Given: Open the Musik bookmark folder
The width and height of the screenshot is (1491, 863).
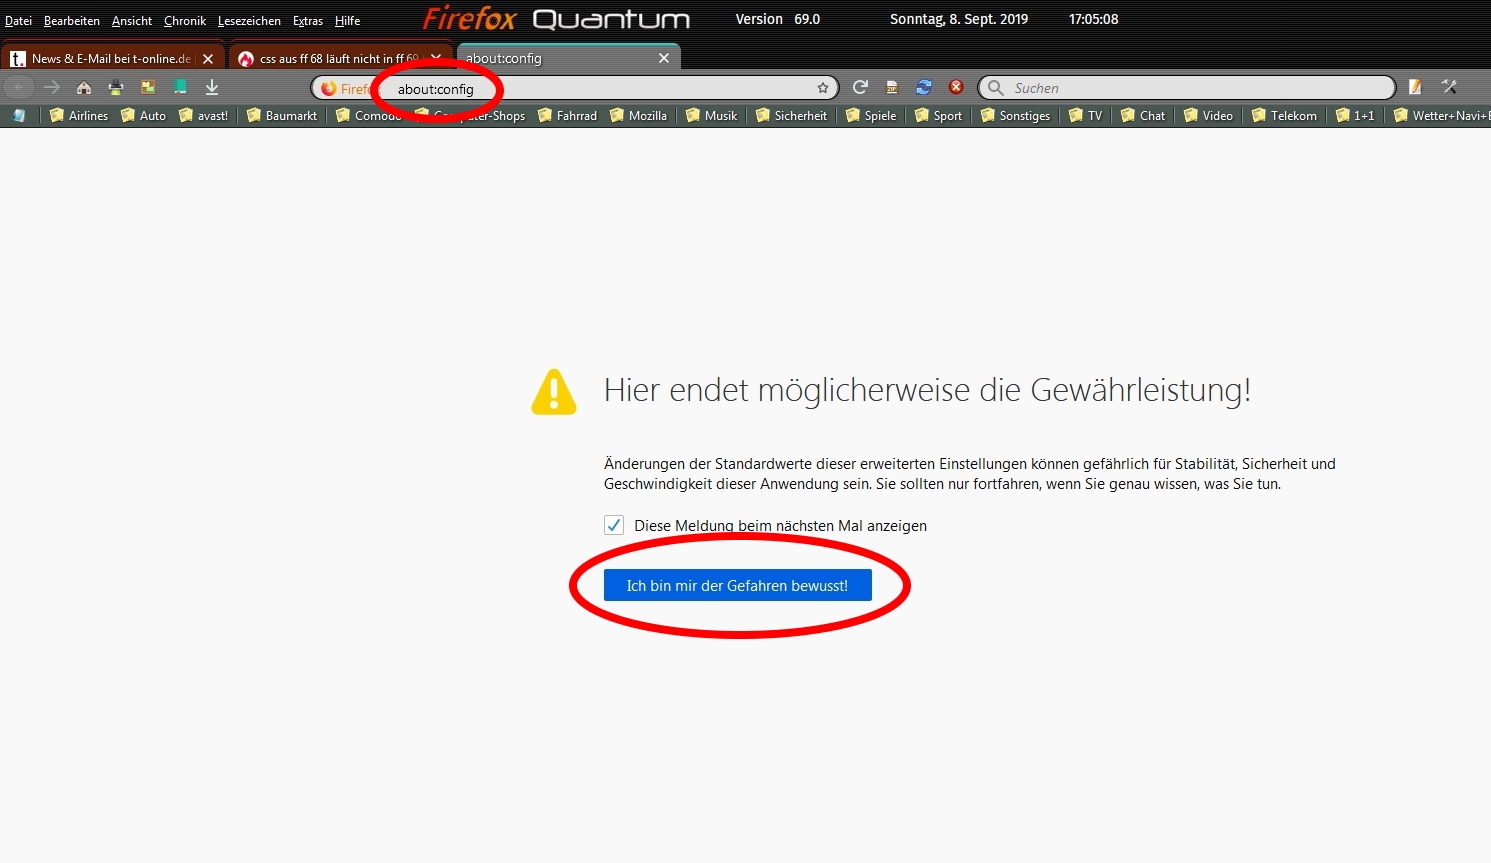Looking at the screenshot, I should [711, 116].
